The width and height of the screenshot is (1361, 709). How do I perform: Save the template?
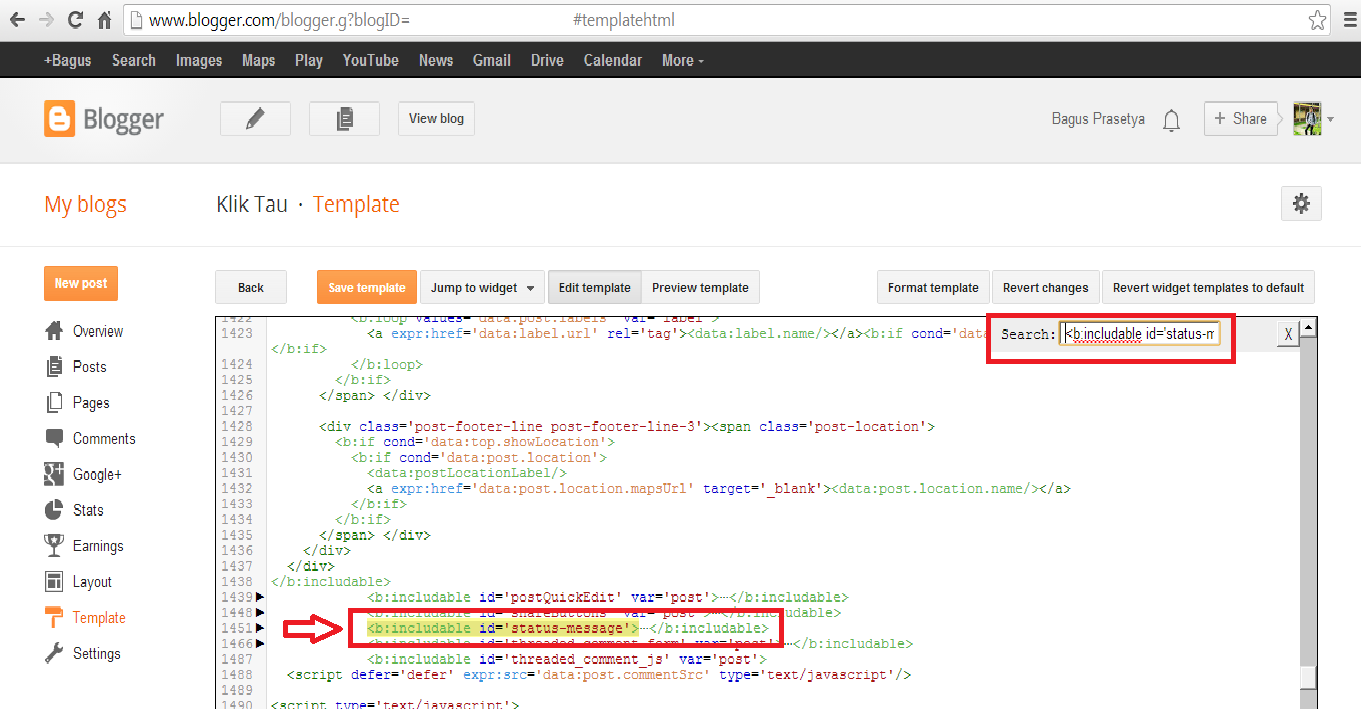click(367, 288)
